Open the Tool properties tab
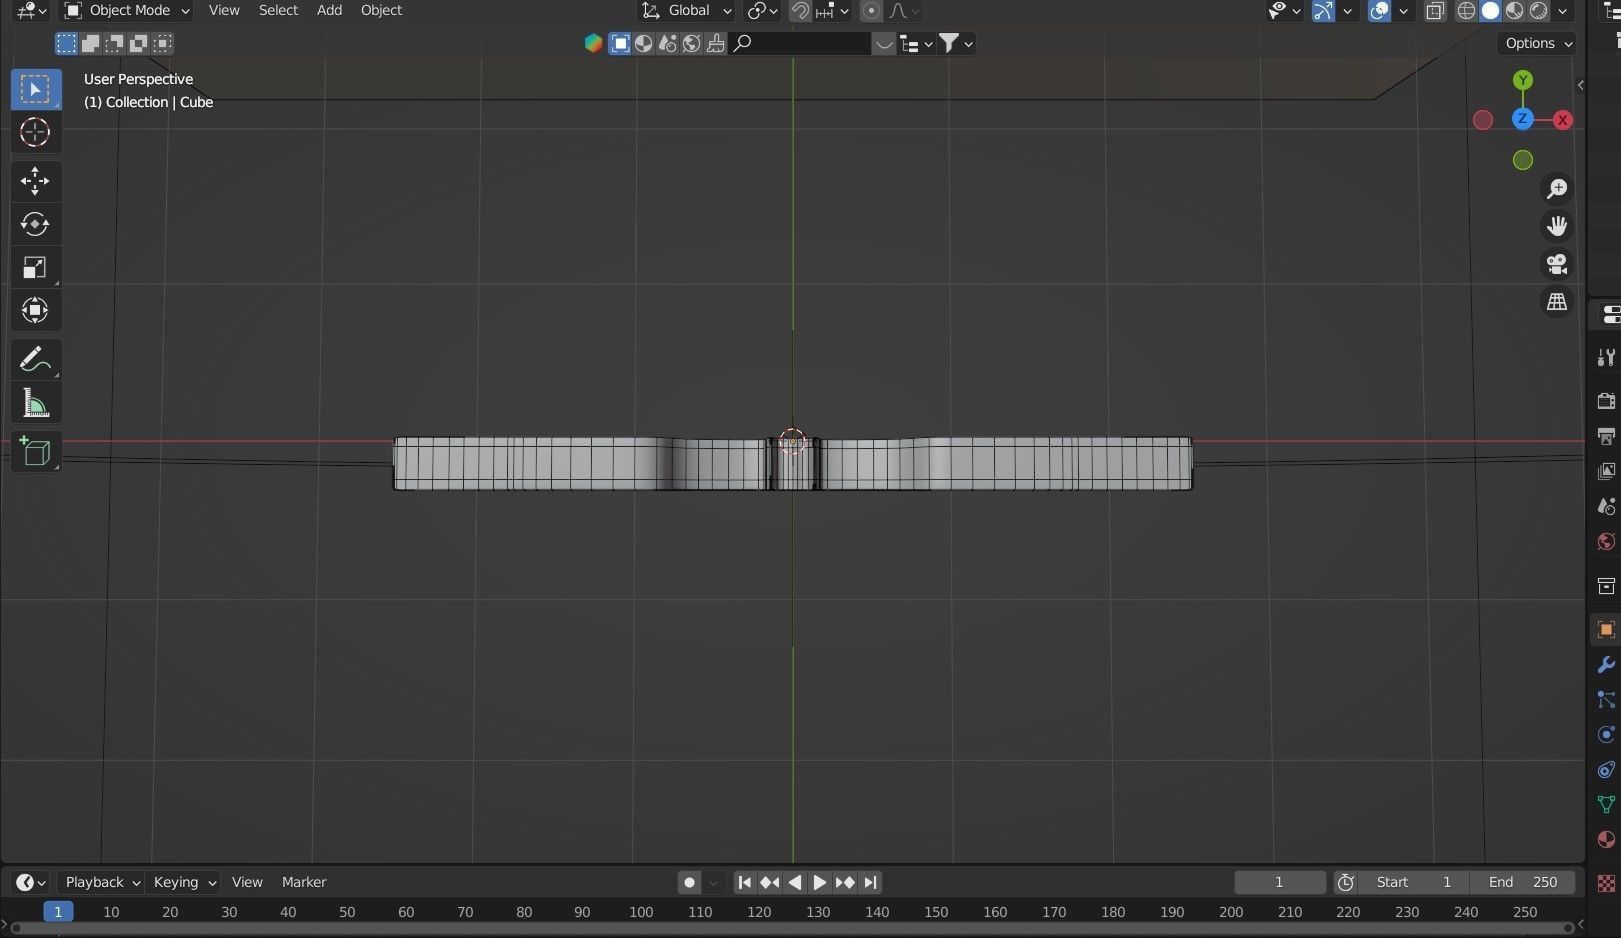The height and width of the screenshot is (938, 1621). pyautogui.click(x=1606, y=357)
